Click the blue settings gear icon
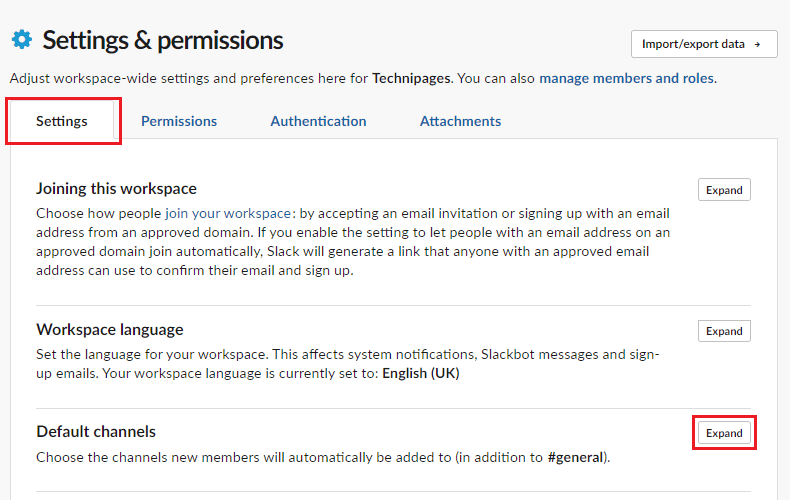This screenshot has height=500, width=790. point(22,39)
